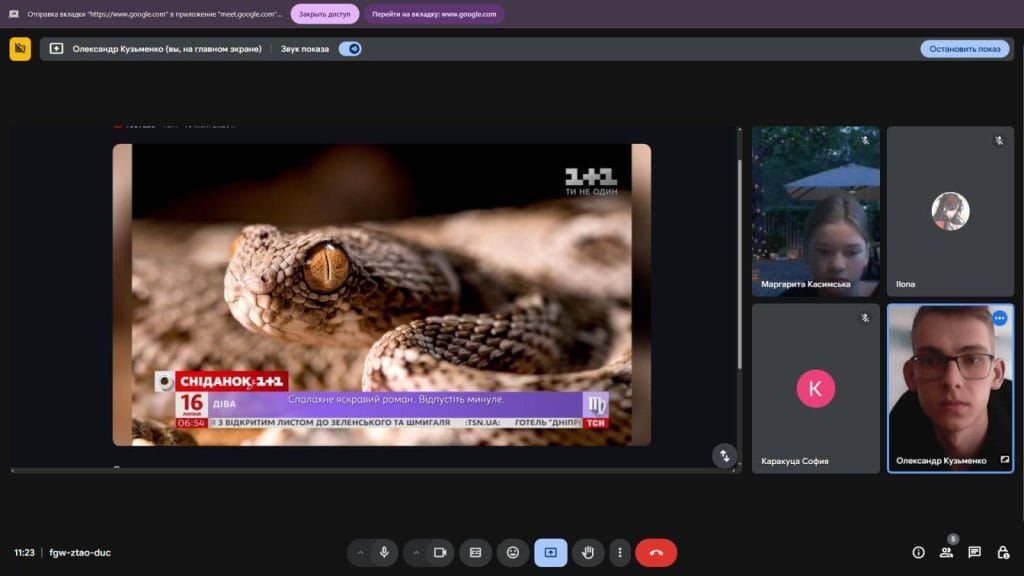1024x576 pixels.
Task: Open the emoji reactions button
Action: 513,553
